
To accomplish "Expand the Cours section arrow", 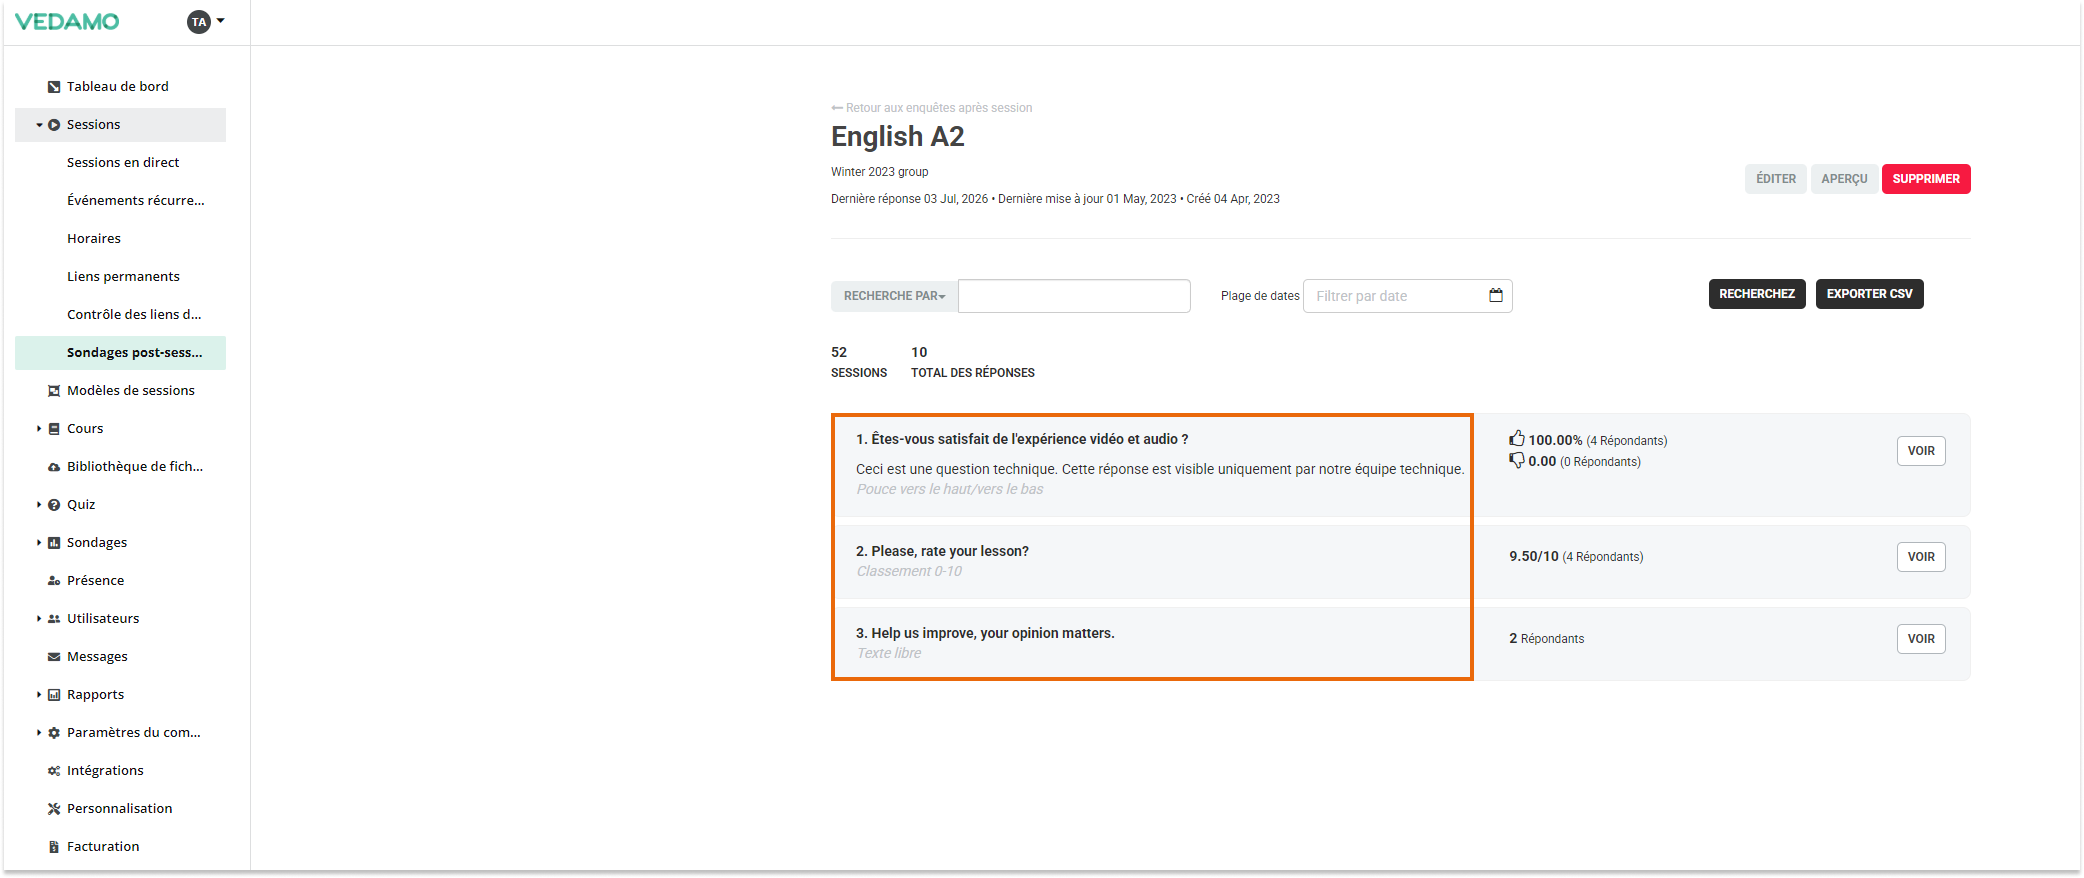I will 39,429.
